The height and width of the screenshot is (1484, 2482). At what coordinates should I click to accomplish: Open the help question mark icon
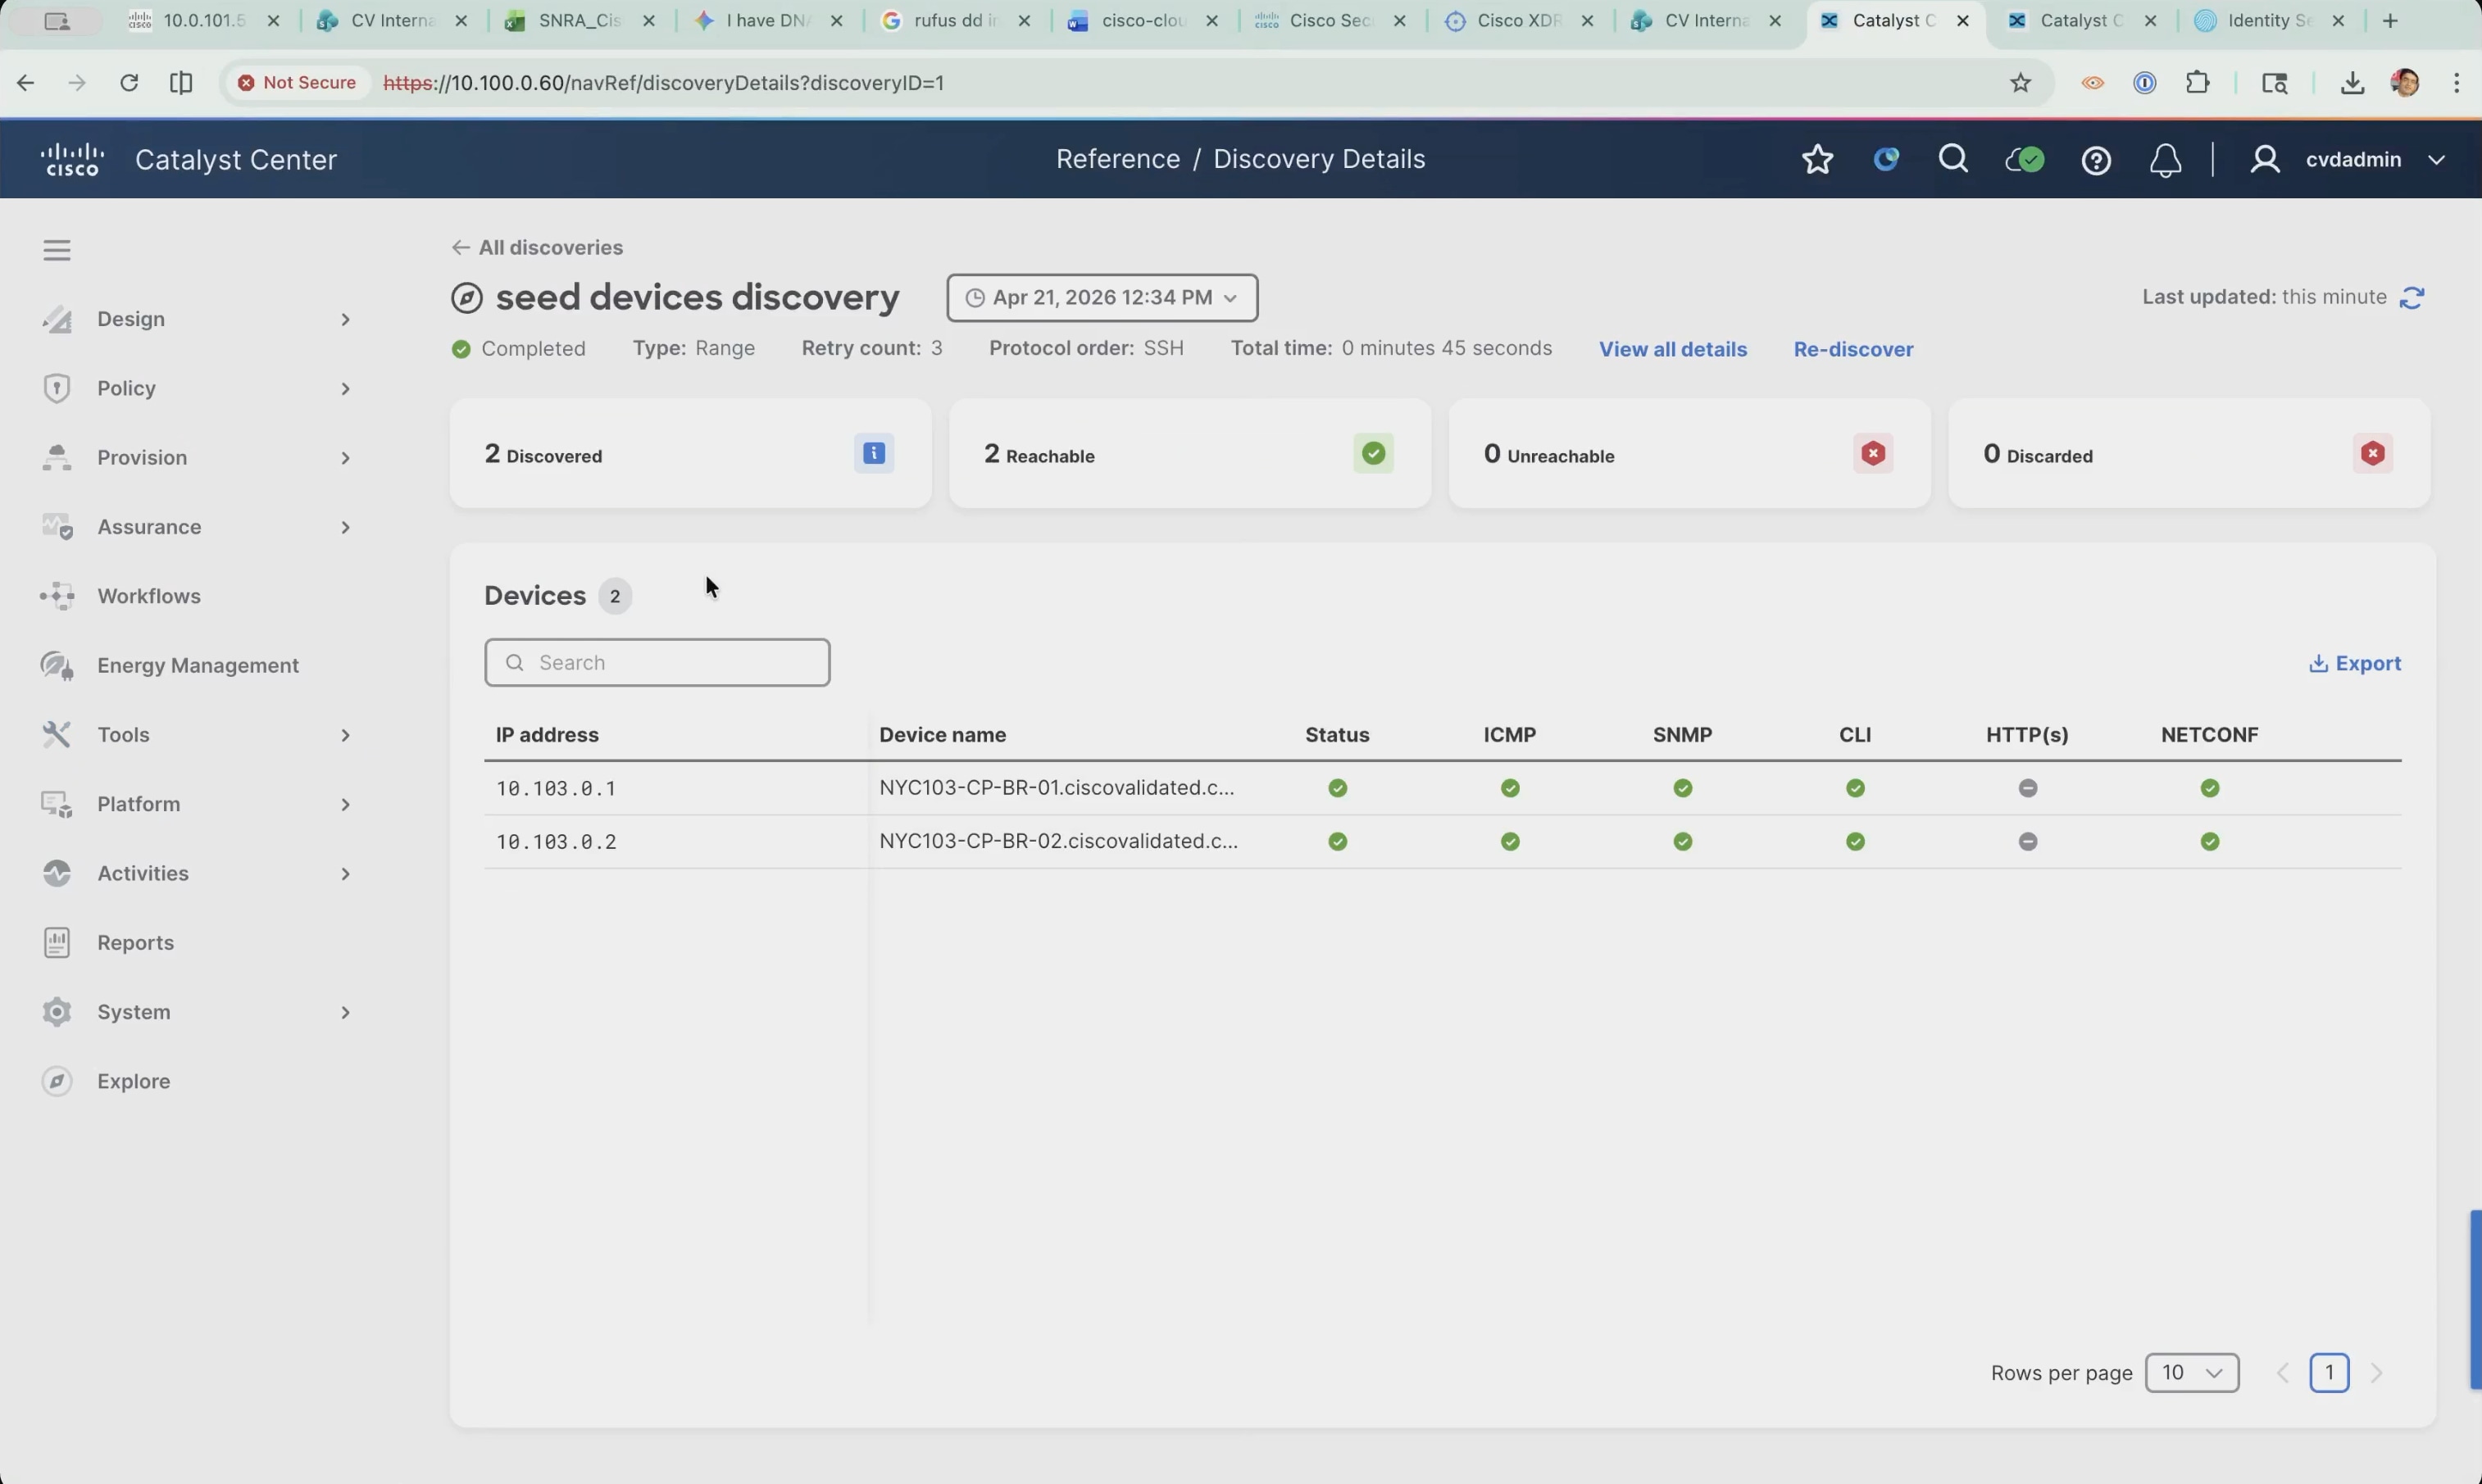pos(2096,161)
